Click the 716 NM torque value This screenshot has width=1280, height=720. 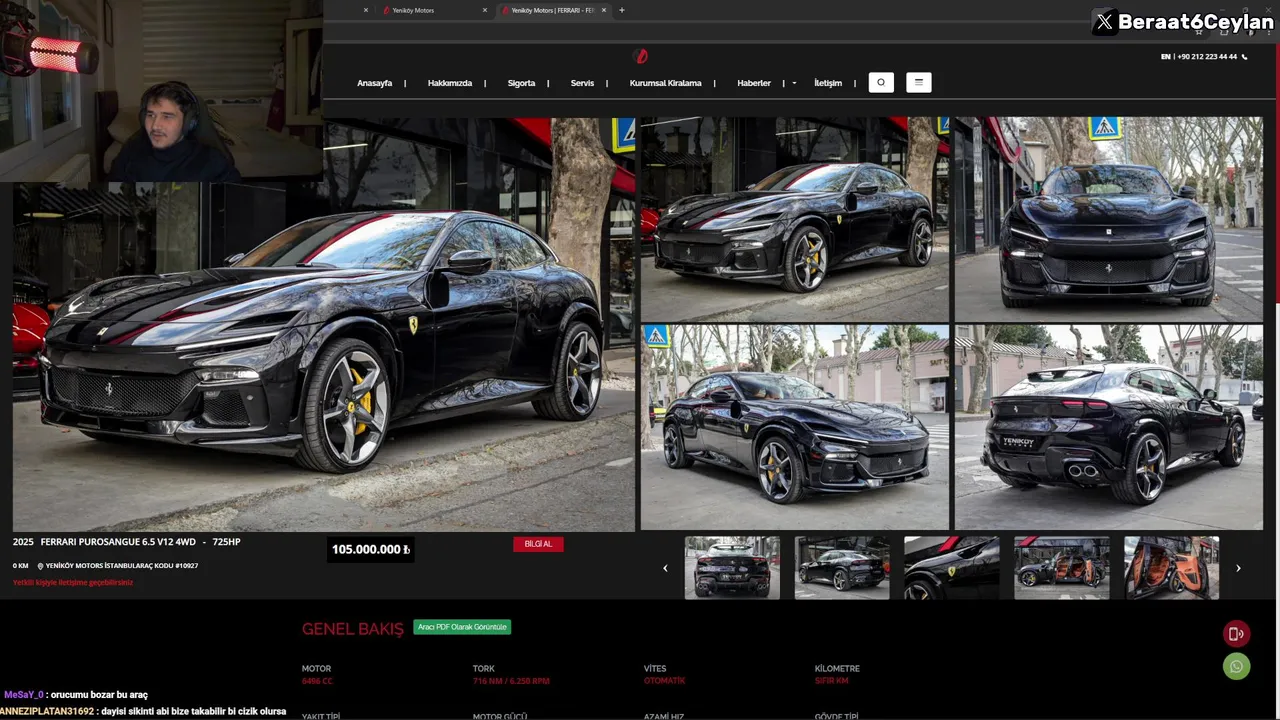pyautogui.click(x=511, y=681)
